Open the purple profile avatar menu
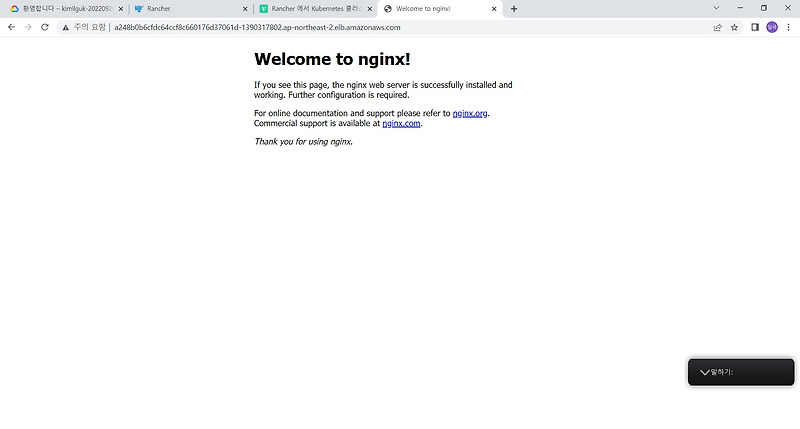Screen dimensions: 800x429 (772, 28)
